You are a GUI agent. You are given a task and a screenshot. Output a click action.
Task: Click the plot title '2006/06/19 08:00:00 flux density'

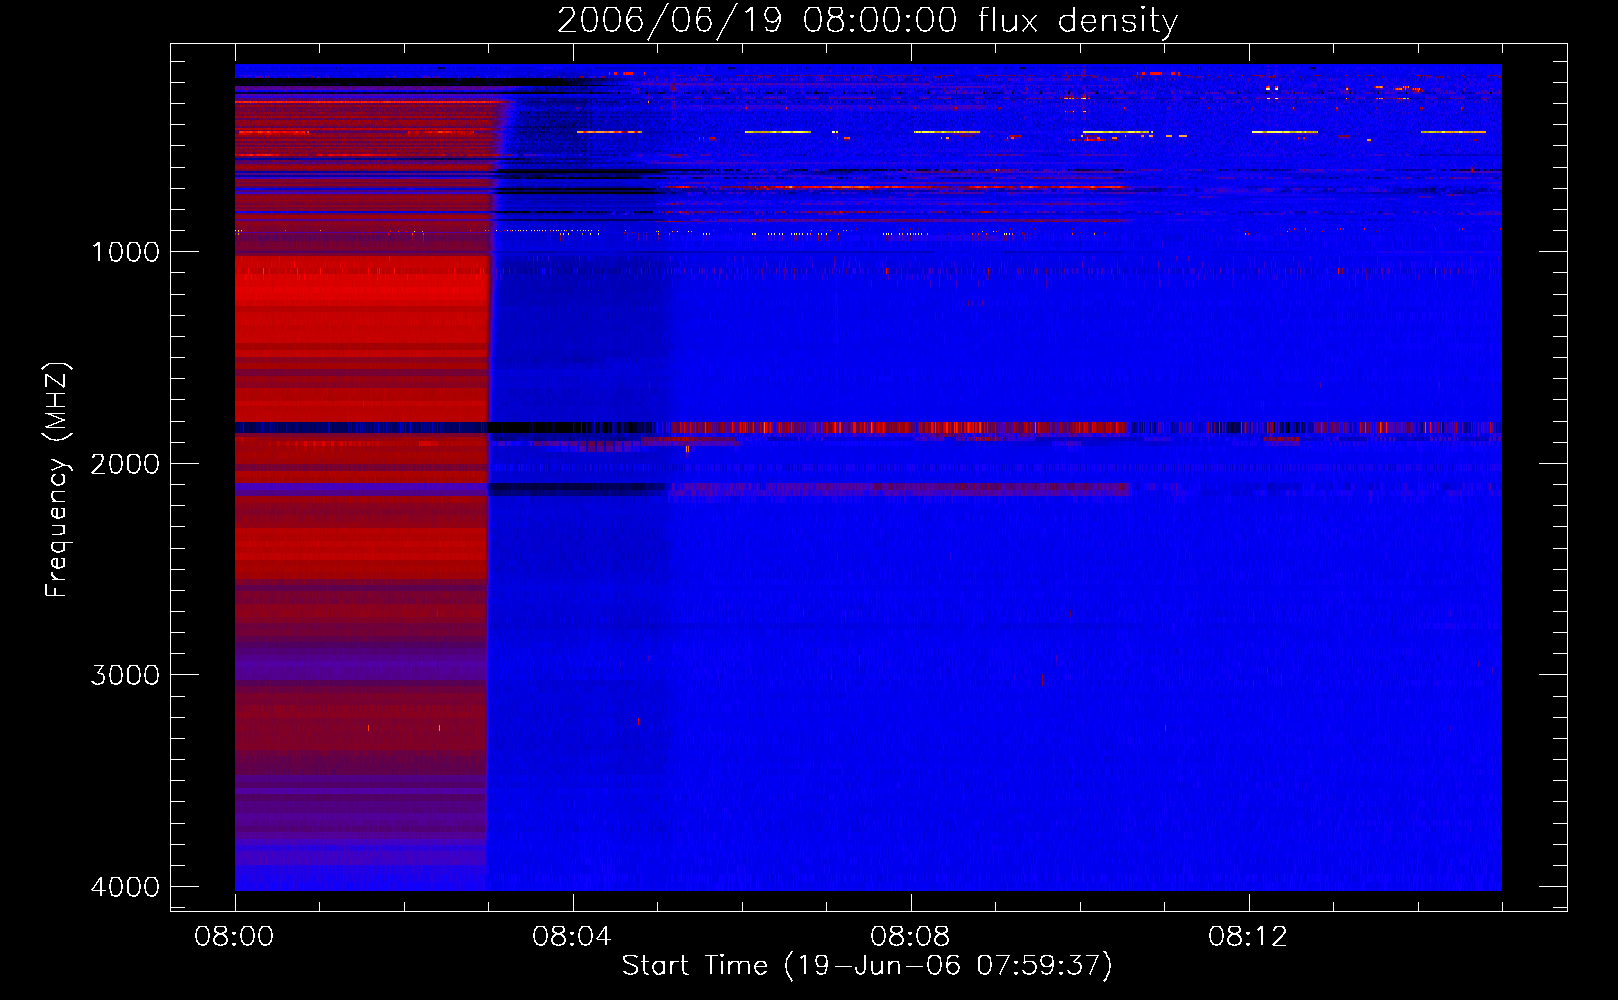click(x=867, y=21)
